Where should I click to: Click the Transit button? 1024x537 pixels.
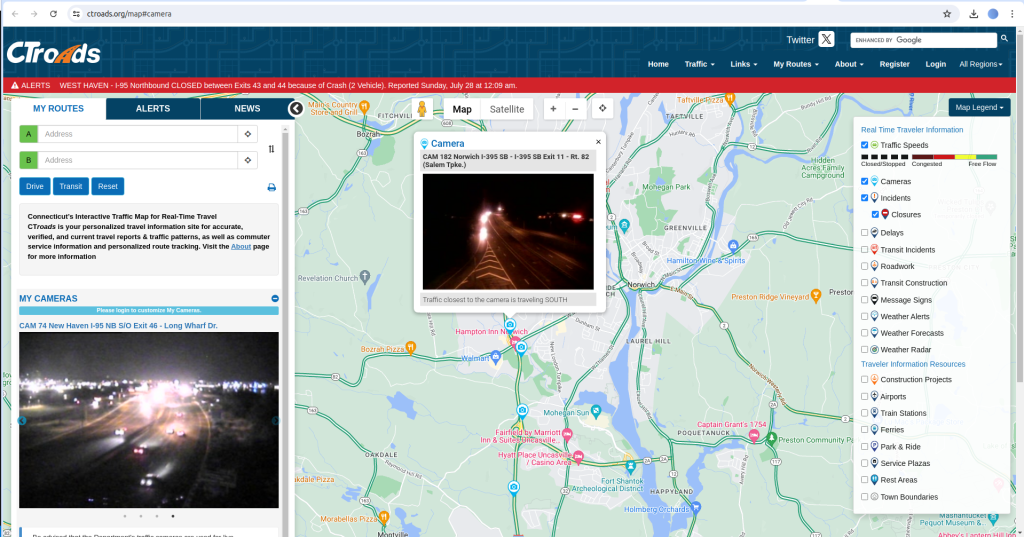[x=71, y=186]
